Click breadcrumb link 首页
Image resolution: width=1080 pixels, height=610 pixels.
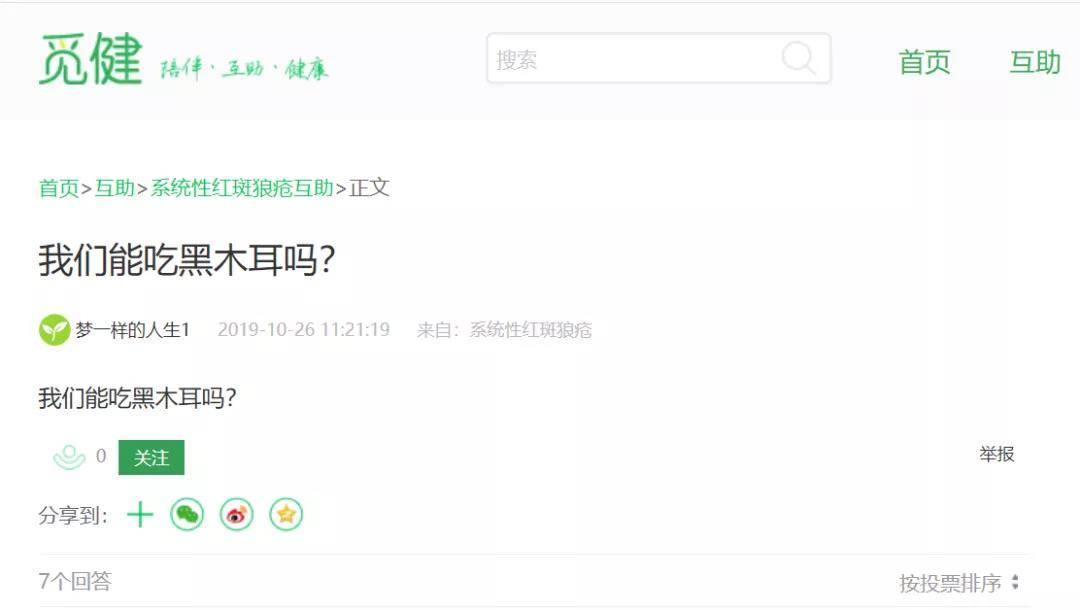[x=59, y=187]
